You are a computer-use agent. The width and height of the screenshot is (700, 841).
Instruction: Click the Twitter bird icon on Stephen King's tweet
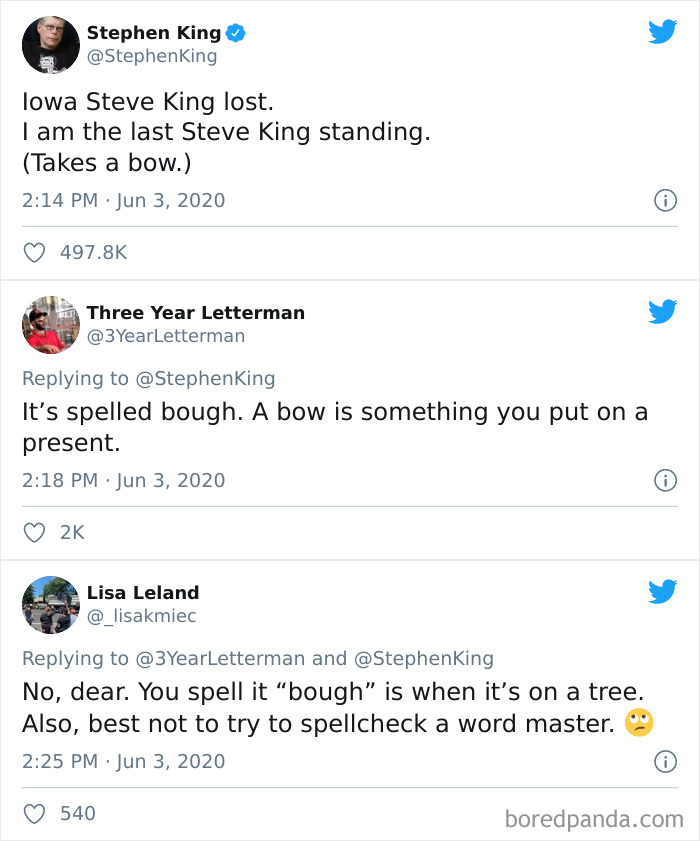[x=662, y=32]
